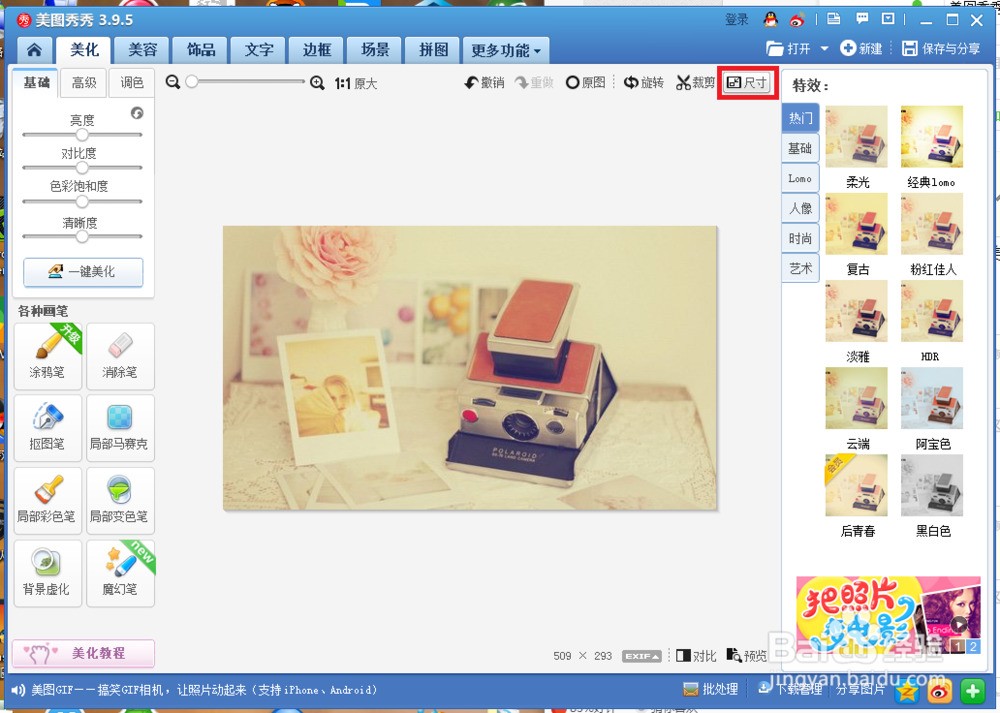The width and height of the screenshot is (1000, 713).
Task: Switch to the 调色 color tab
Action: tap(131, 83)
